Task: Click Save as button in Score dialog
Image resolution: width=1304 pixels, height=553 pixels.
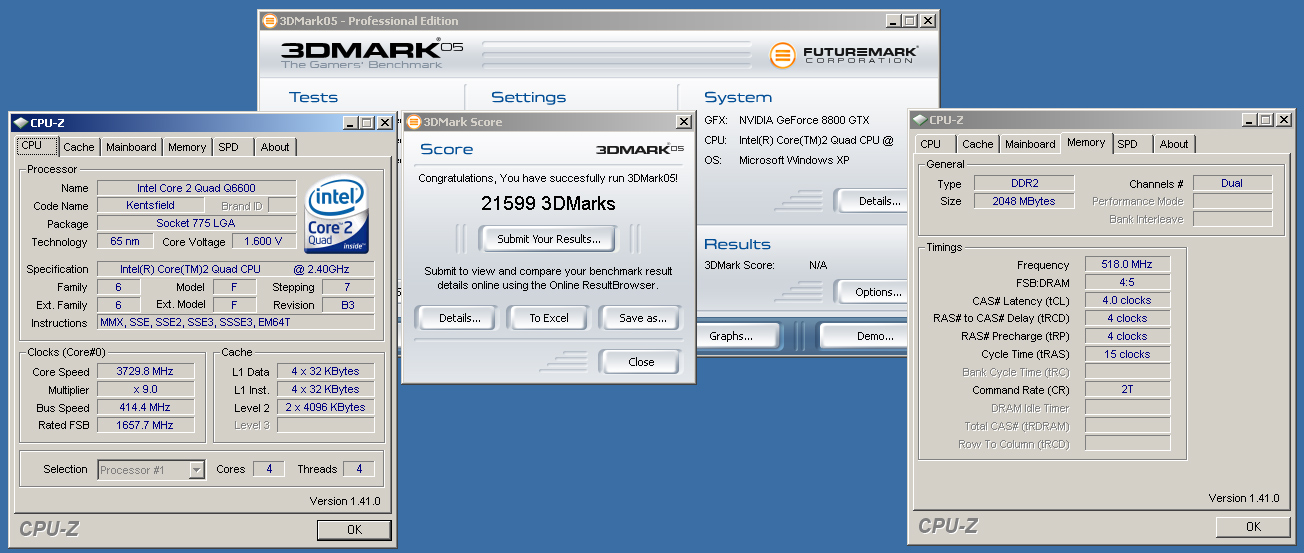Action: click(x=642, y=318)
